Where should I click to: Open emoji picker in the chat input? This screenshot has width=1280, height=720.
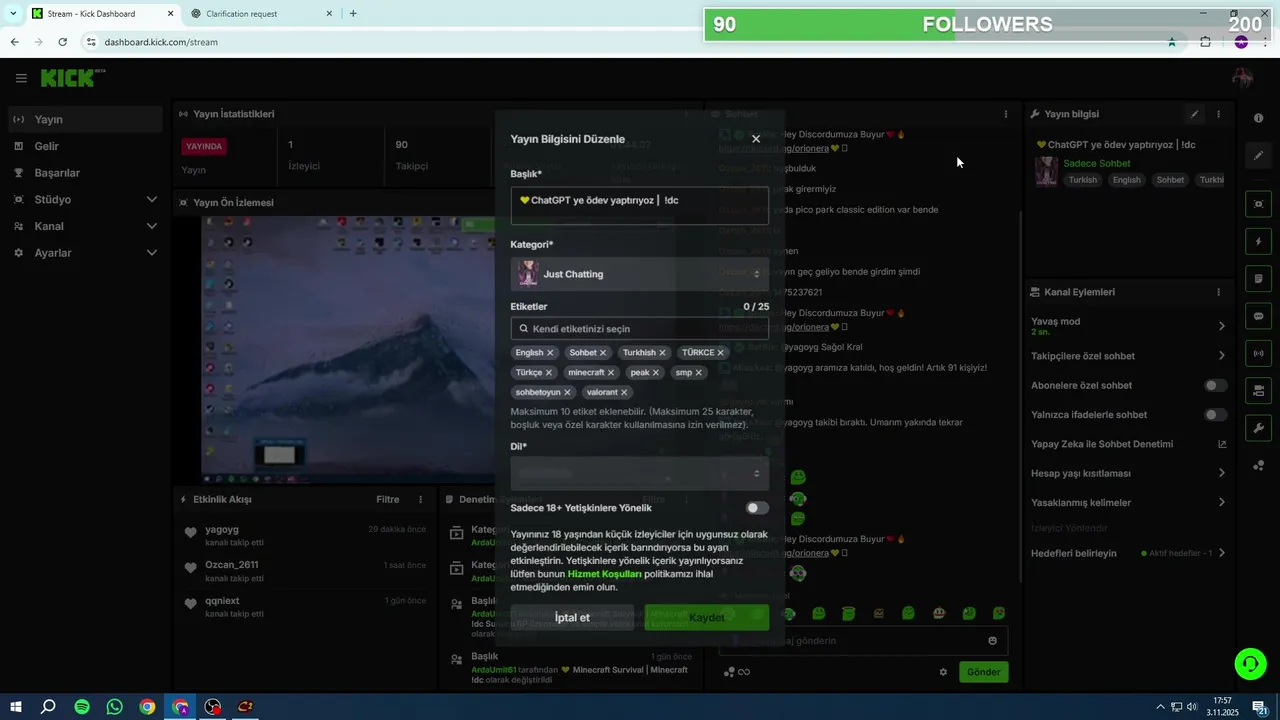[992, 641]
